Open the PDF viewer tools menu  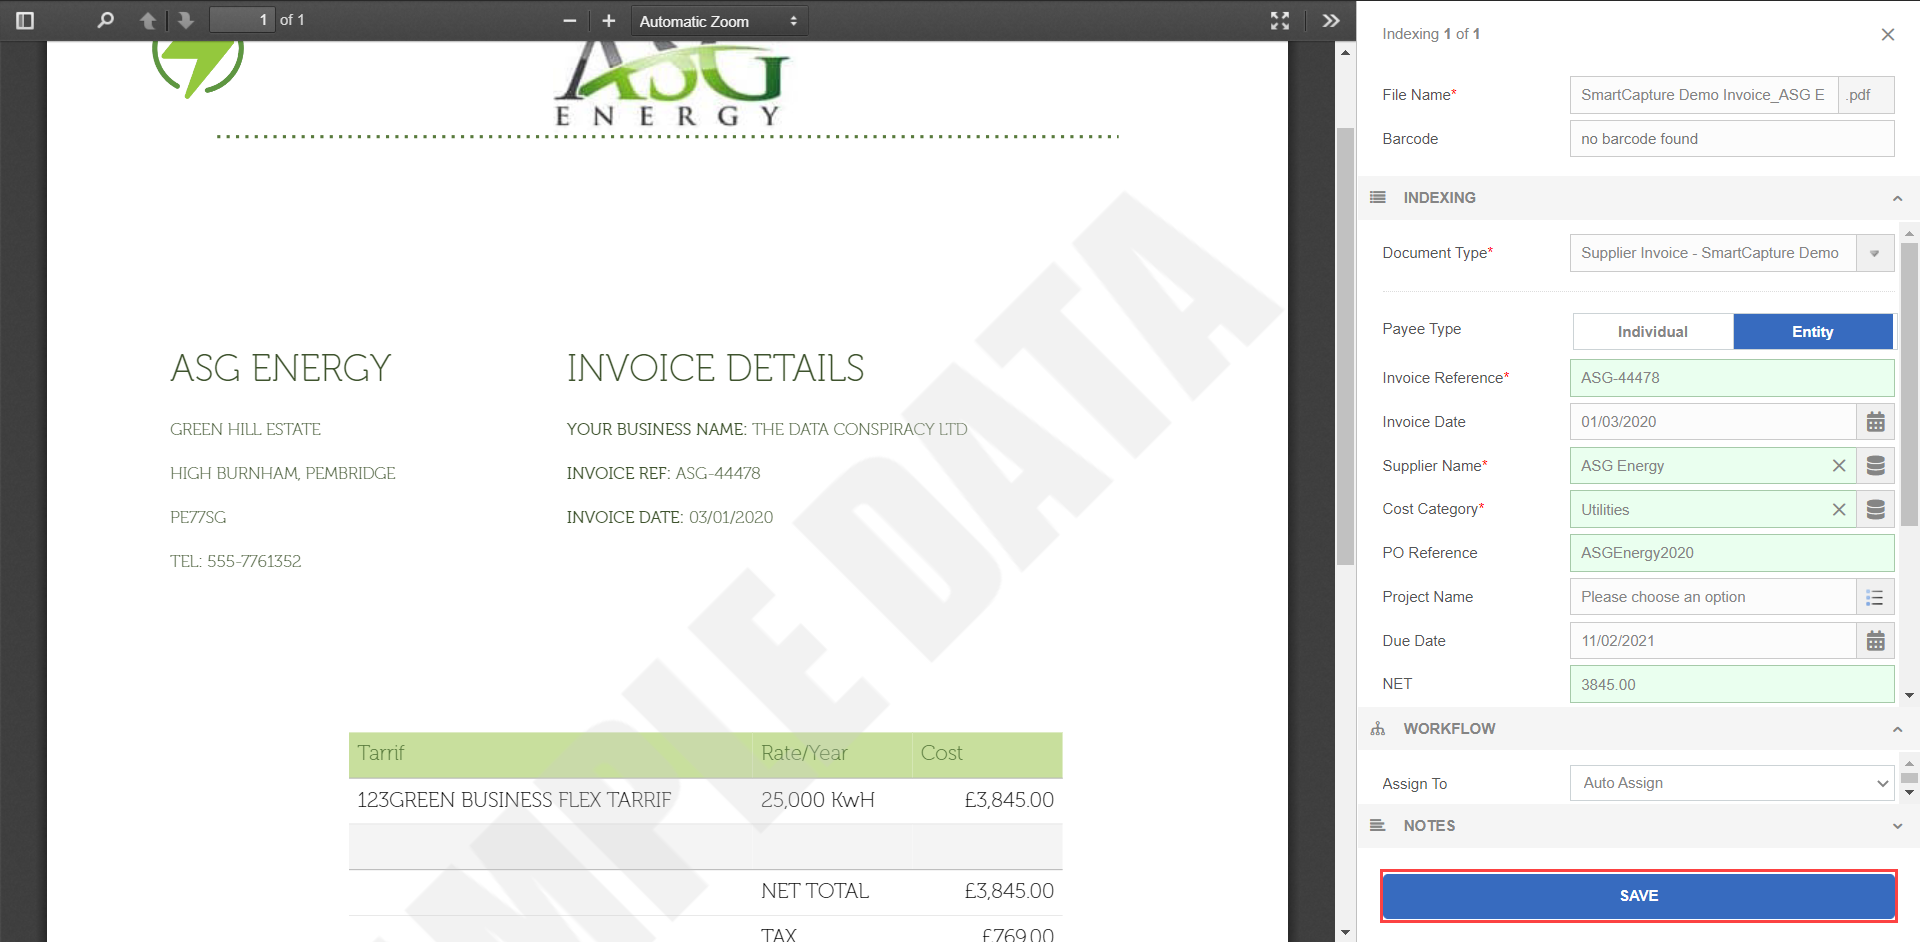[1331, 21]
